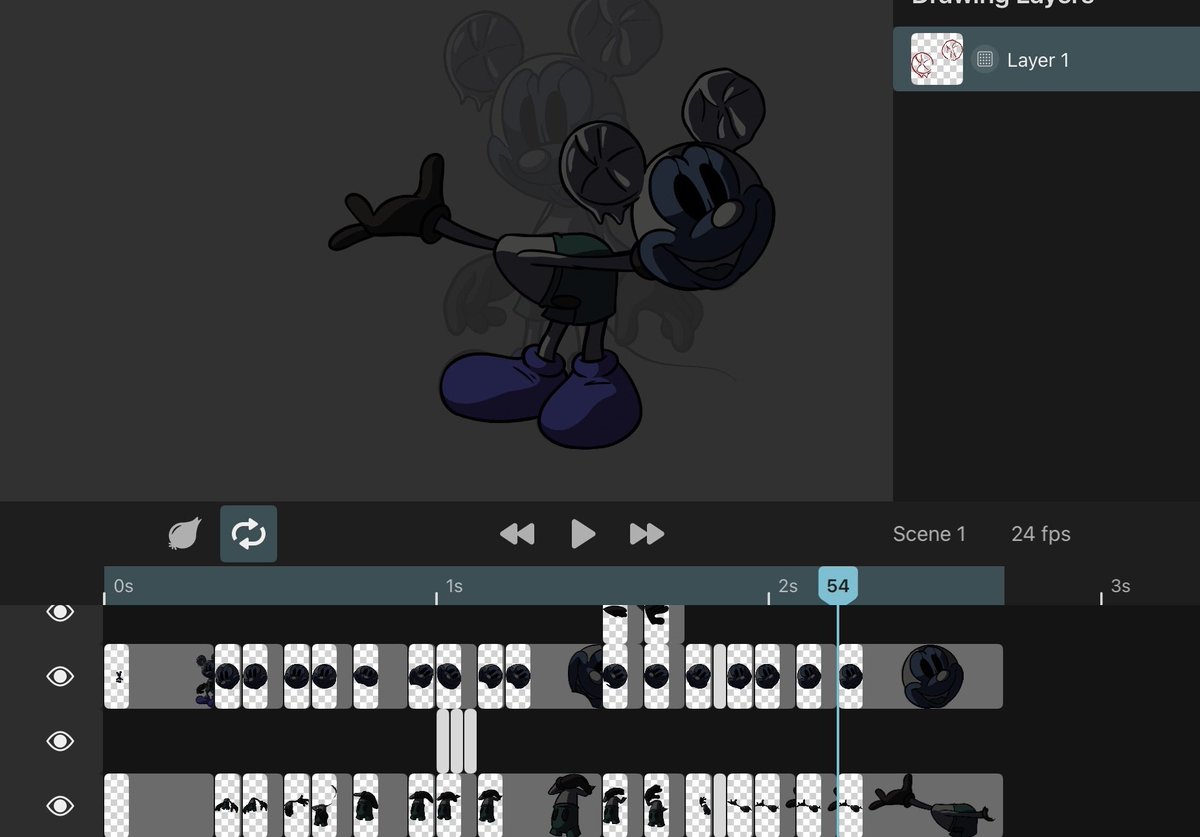Screen dimensions: 1200x837
Task: Open the Scene 1 selector
Action: point(929,534)
